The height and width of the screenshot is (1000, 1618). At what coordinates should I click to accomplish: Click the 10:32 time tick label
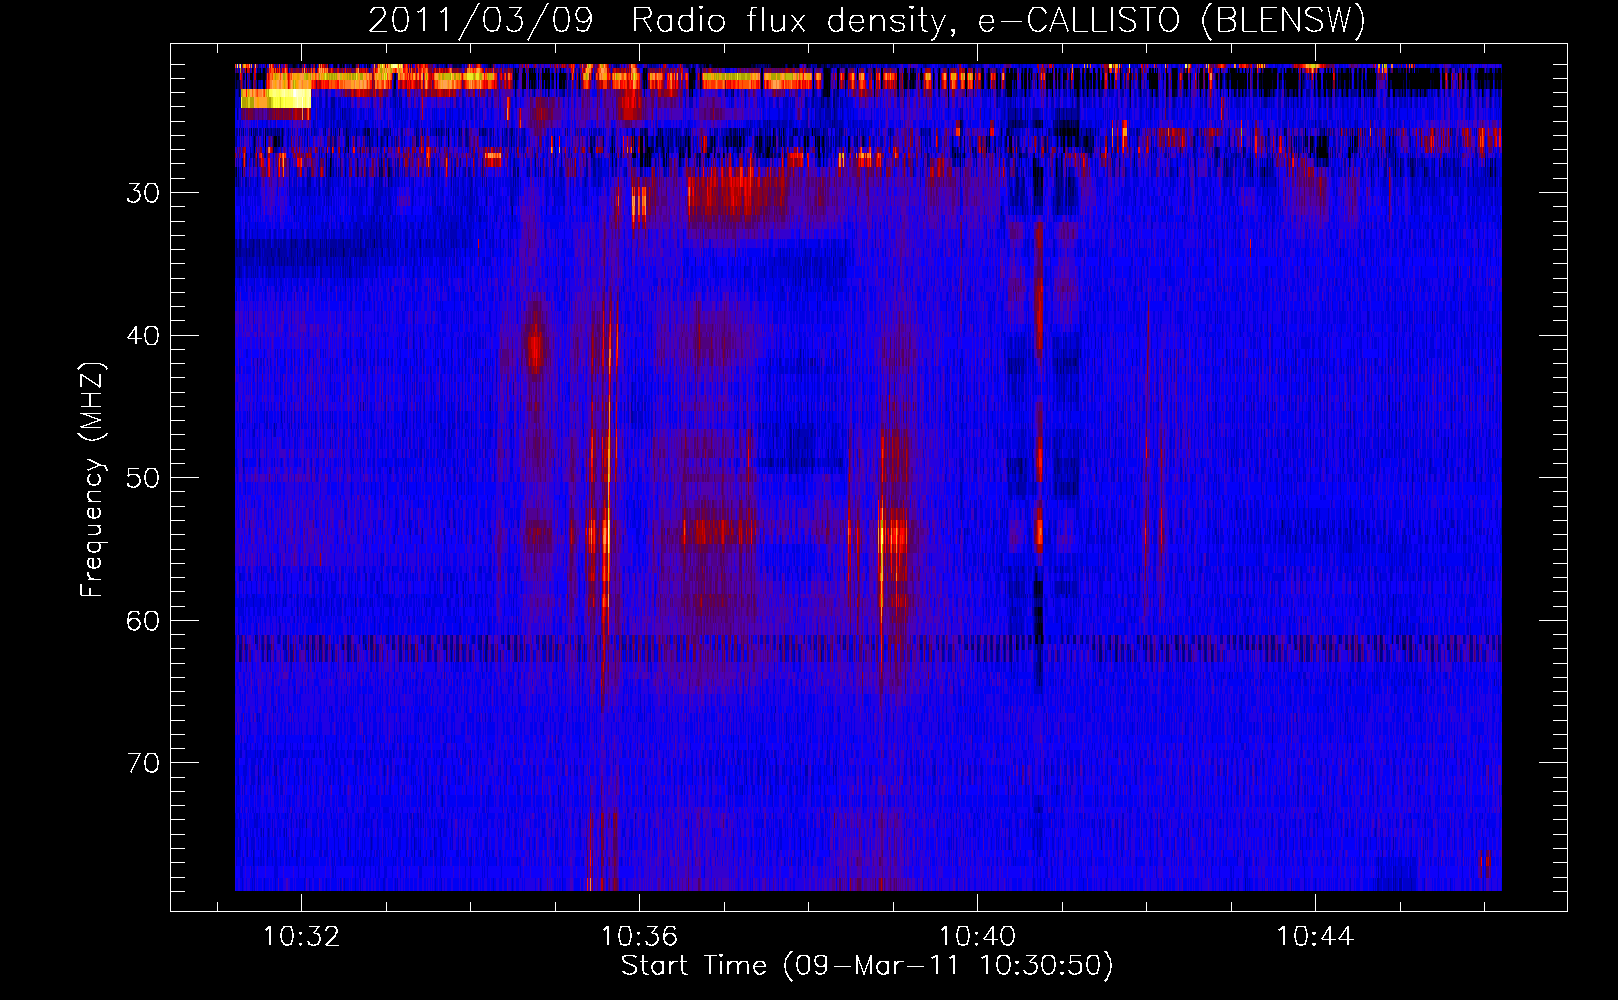pos(301,937)
